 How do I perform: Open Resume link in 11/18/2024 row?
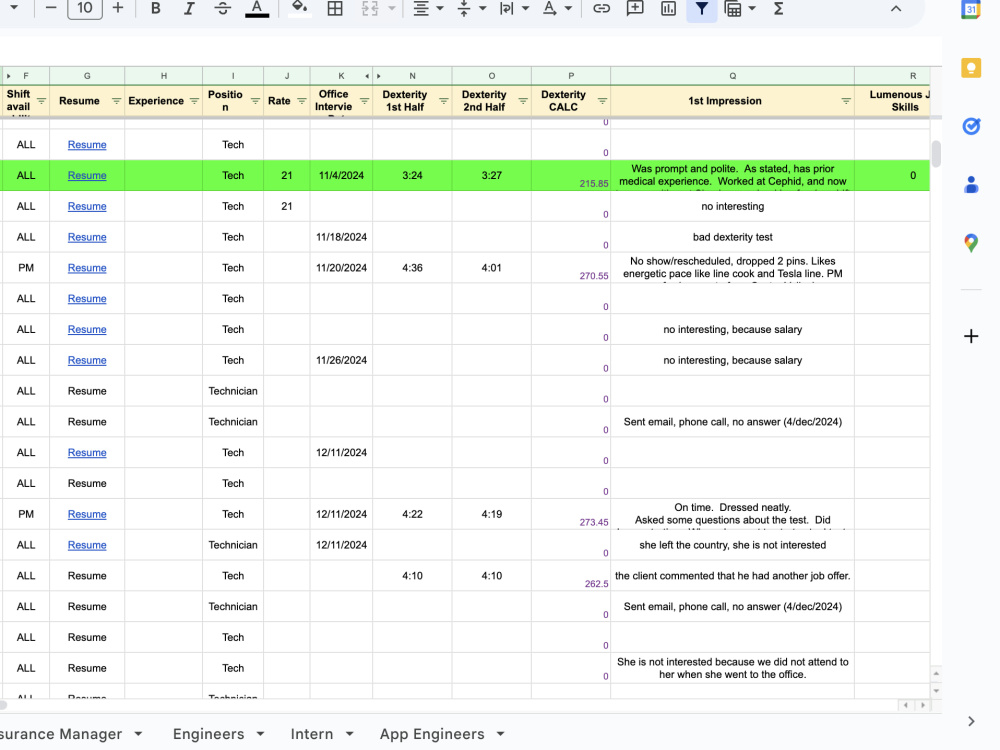pyautogui.click(x=87, y=237)
